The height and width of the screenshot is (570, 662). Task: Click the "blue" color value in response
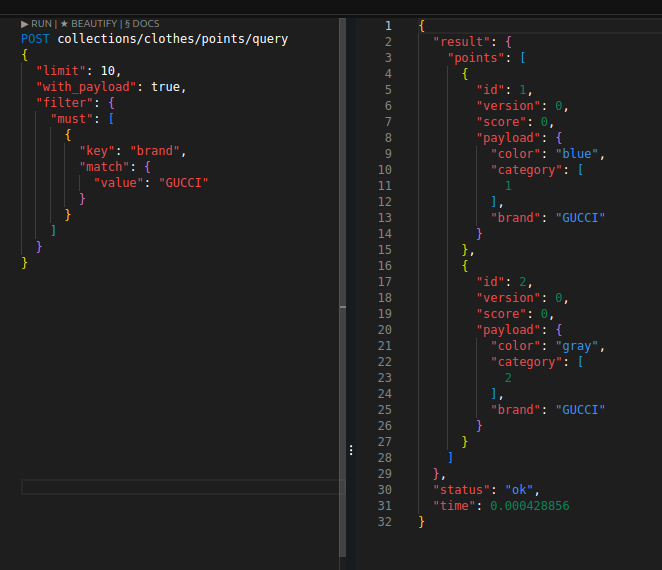point(579,154)
